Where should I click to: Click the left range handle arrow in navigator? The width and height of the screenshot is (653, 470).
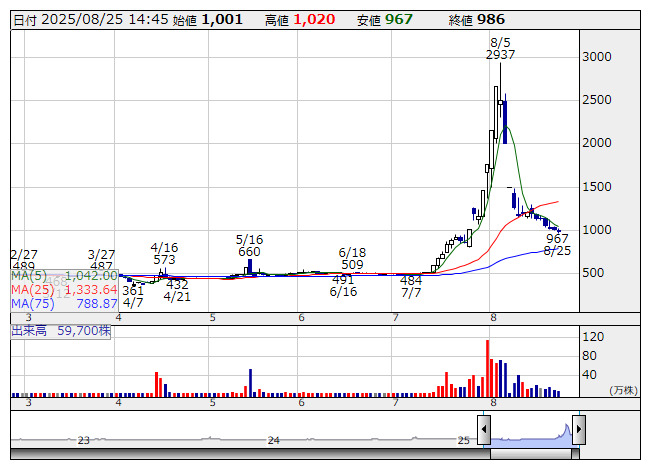click(x=484, y=432)
